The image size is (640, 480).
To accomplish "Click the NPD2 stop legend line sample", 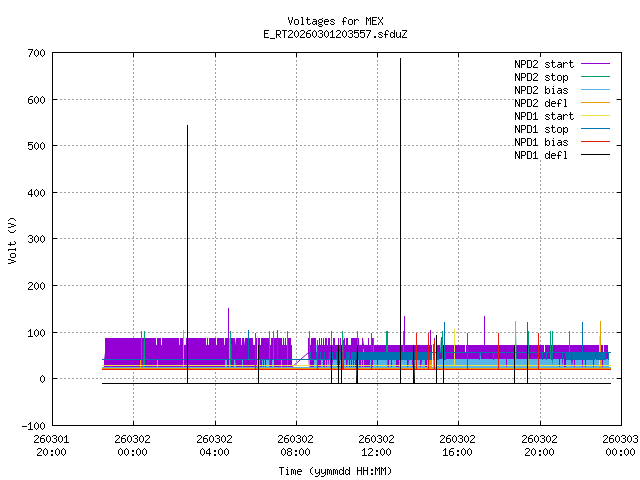I will [592, 76].
